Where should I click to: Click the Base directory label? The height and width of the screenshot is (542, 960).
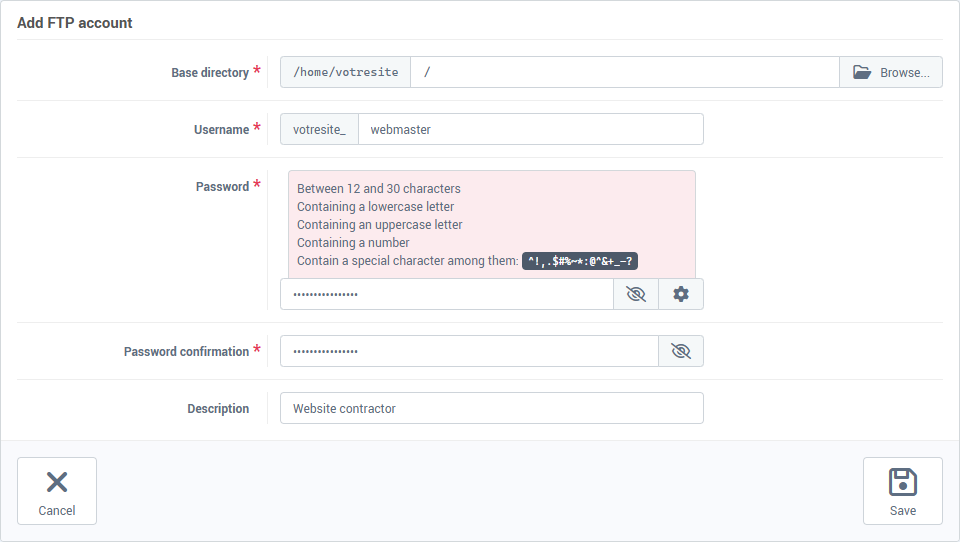point(210,72)
